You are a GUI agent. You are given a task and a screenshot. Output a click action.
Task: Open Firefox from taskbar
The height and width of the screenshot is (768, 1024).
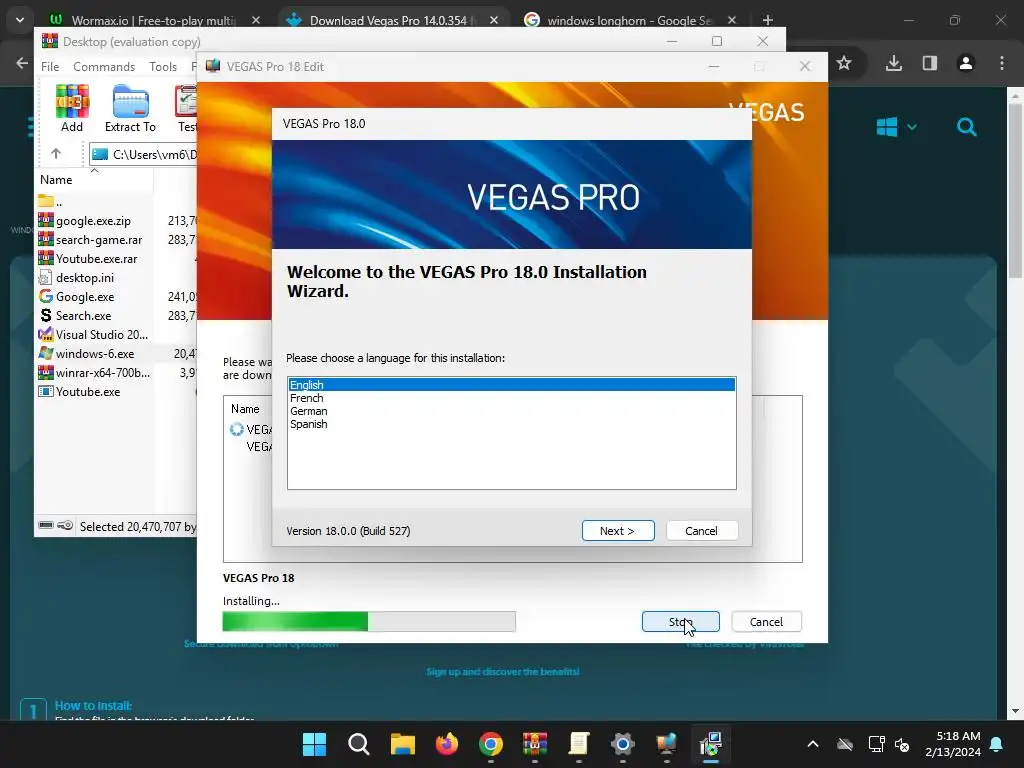coord(447,744)
